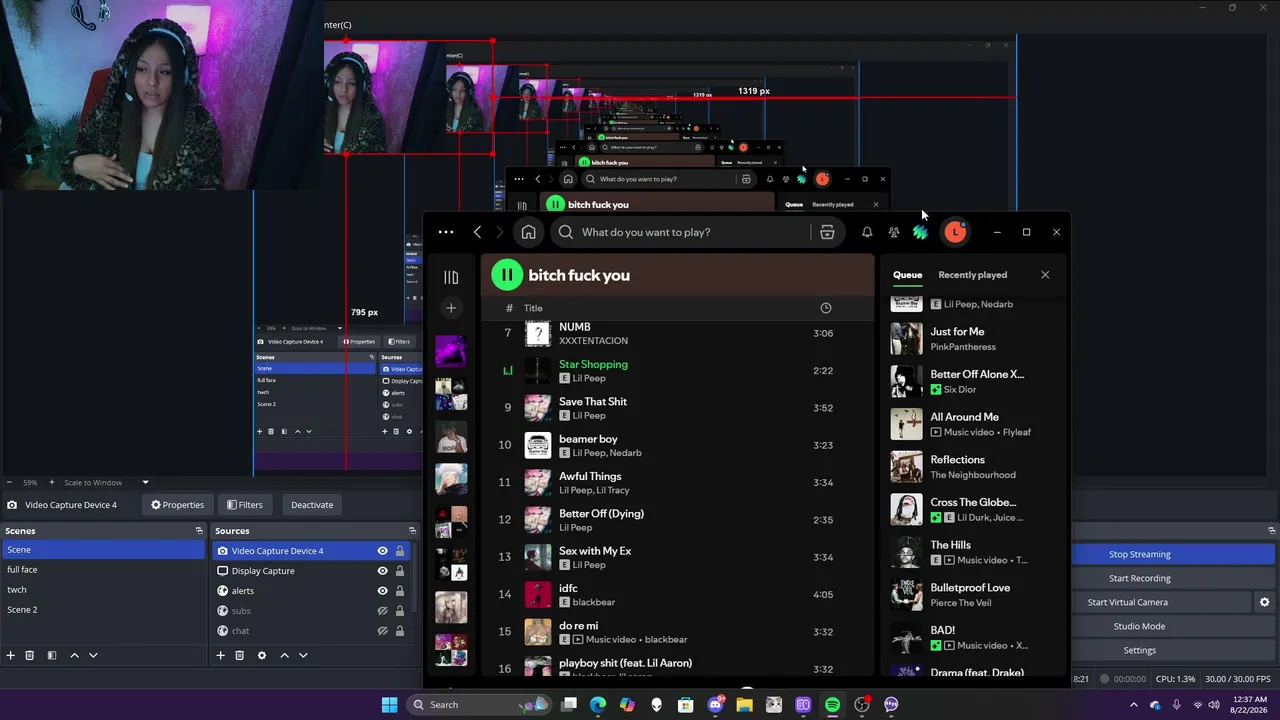1280x720 pixels.
Task: Create a playlist with the sidebar plus button
Action: coord(451,308)
